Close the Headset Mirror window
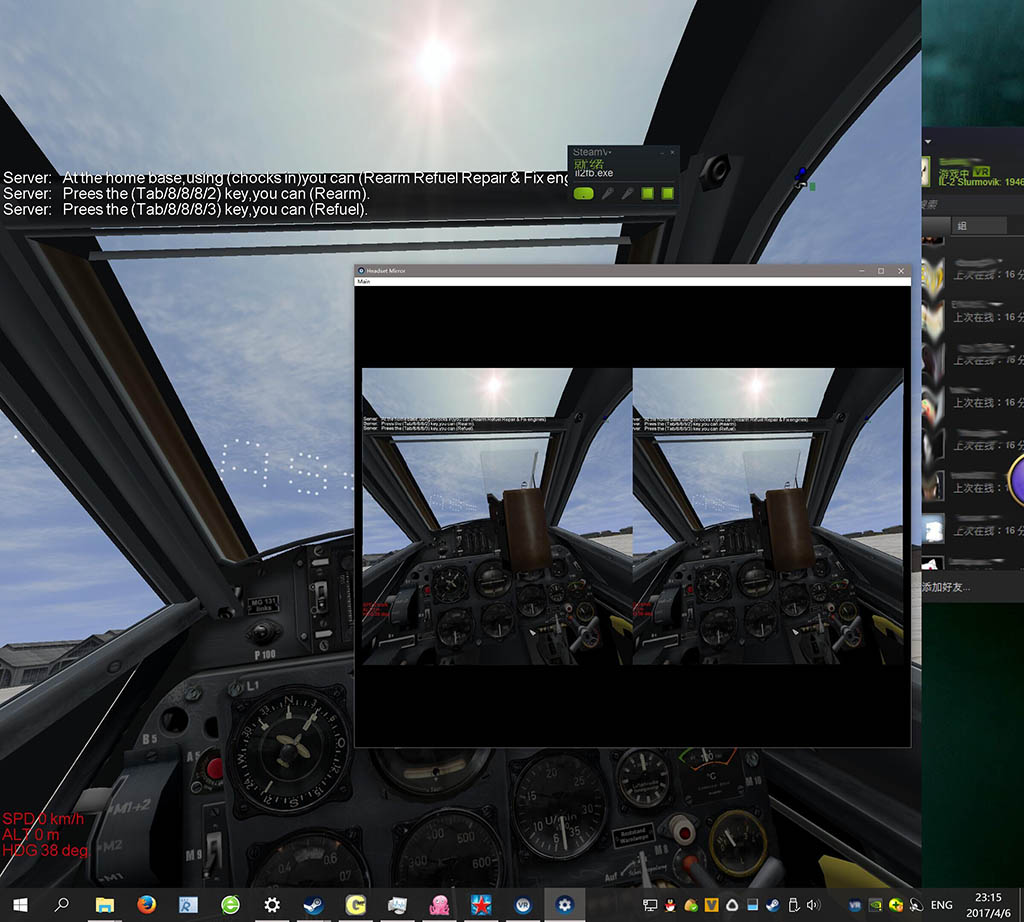 coord(901,270)
